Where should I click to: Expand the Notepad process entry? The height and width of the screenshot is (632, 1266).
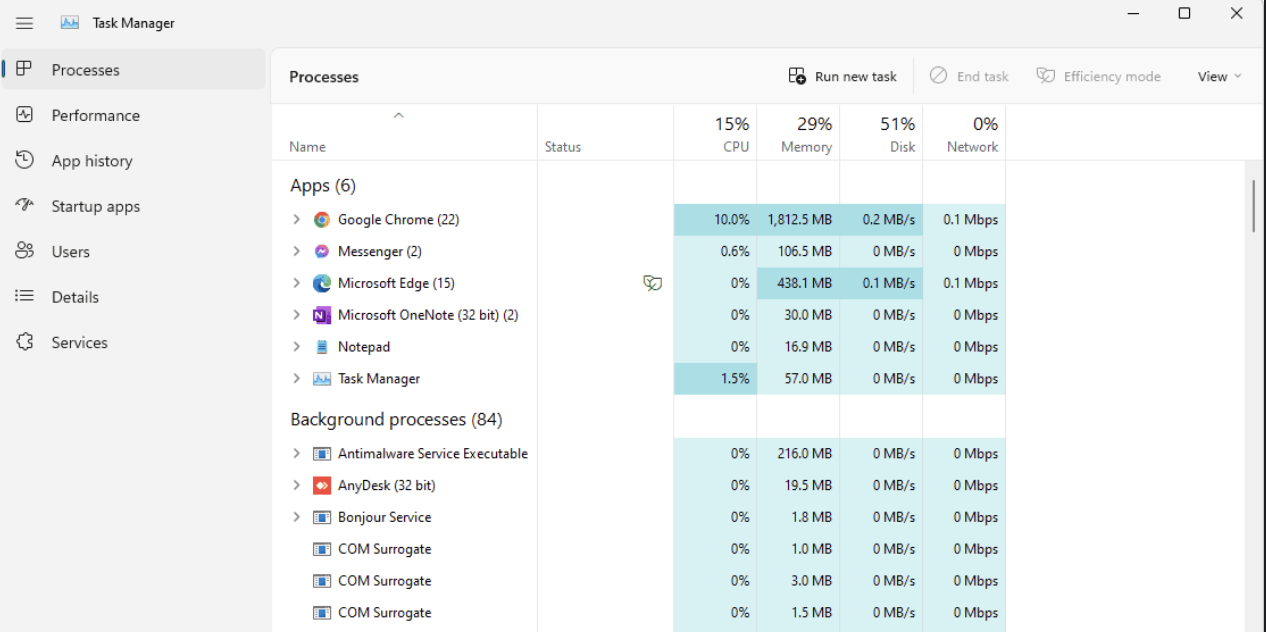pyautogui.click(x=296, y=347)
